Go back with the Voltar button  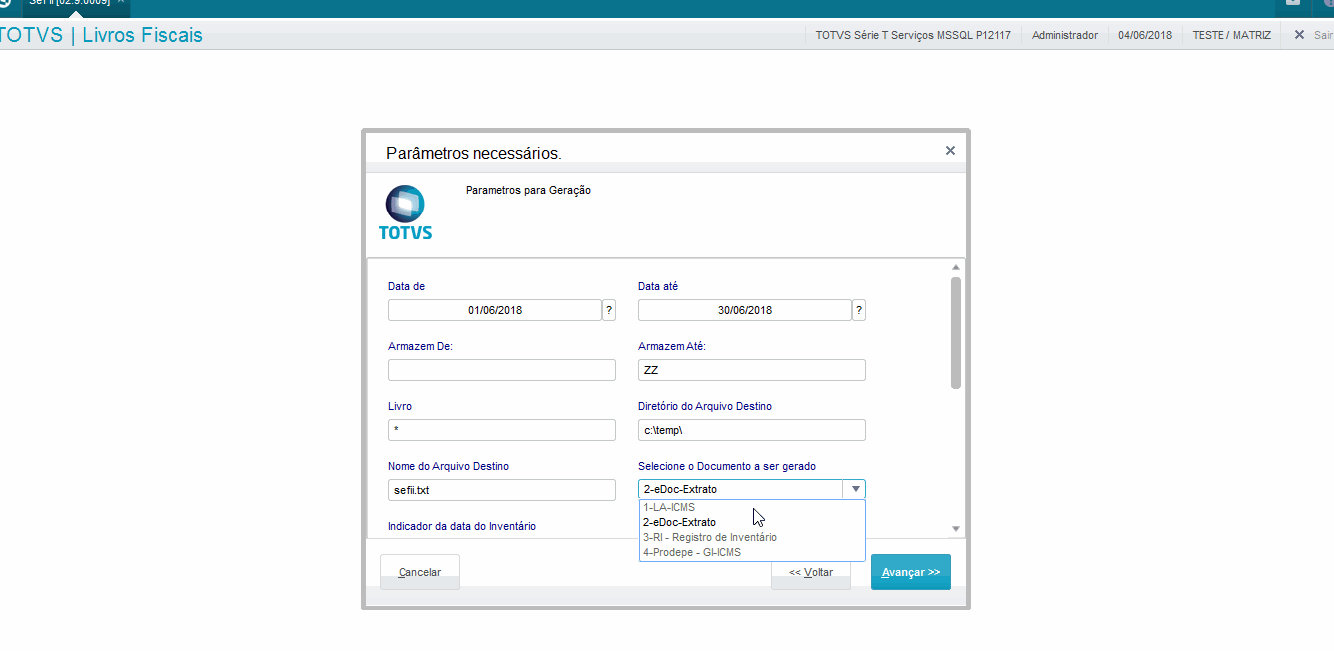(x=811, y=575)
